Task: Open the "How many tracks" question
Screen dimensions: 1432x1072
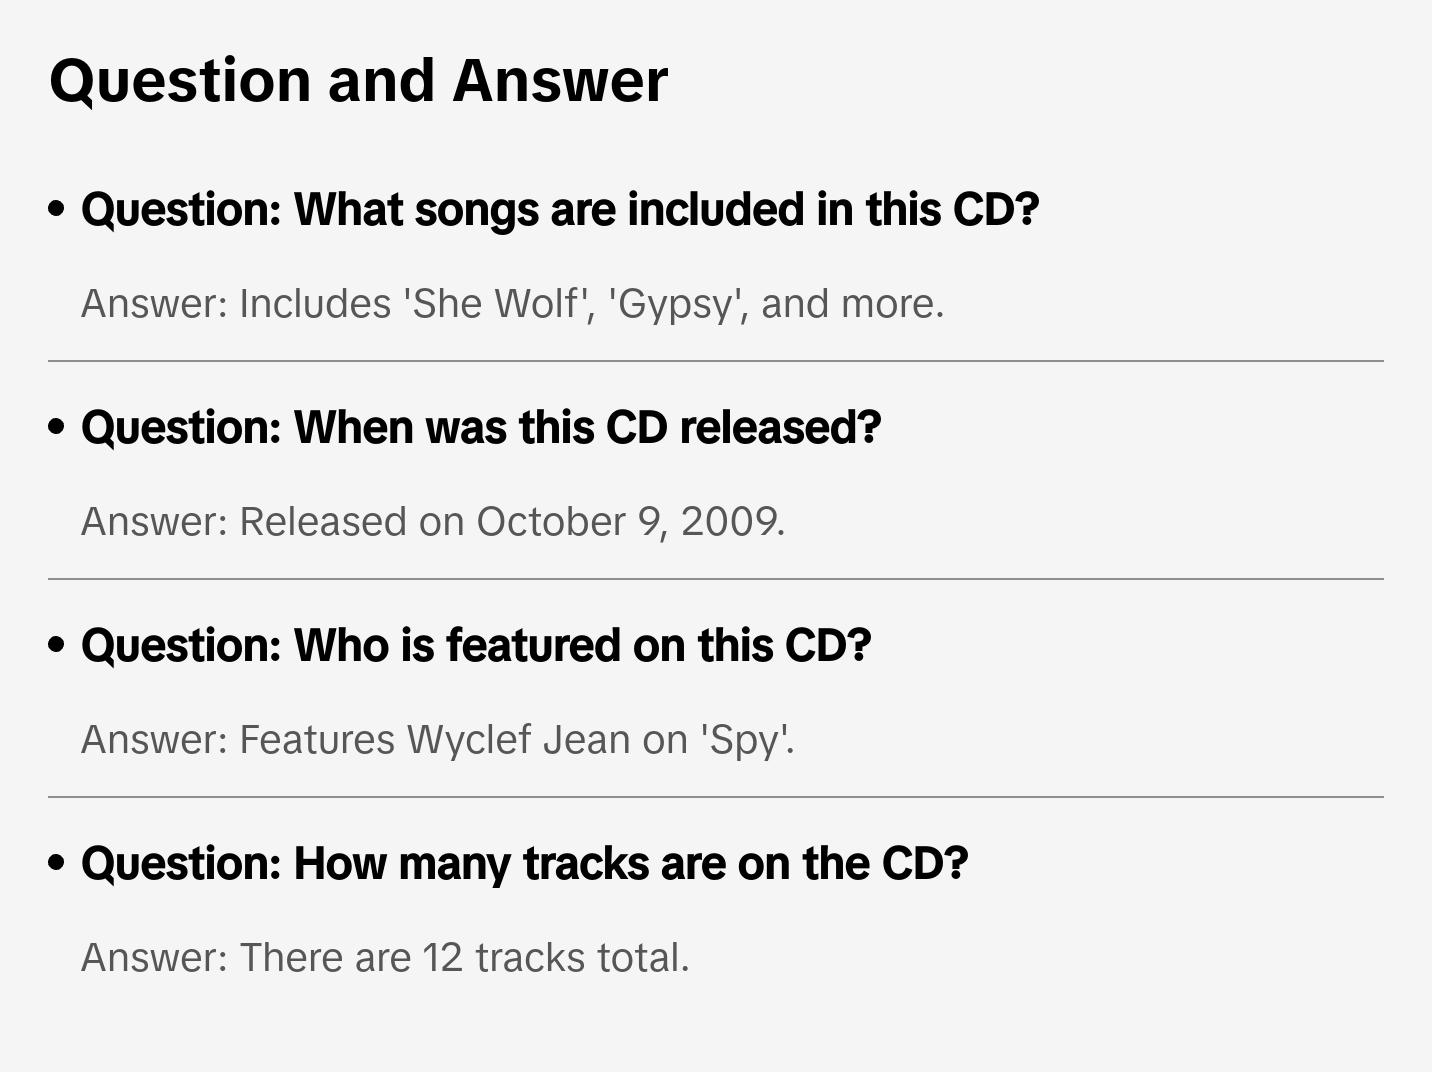Action: 524,863
